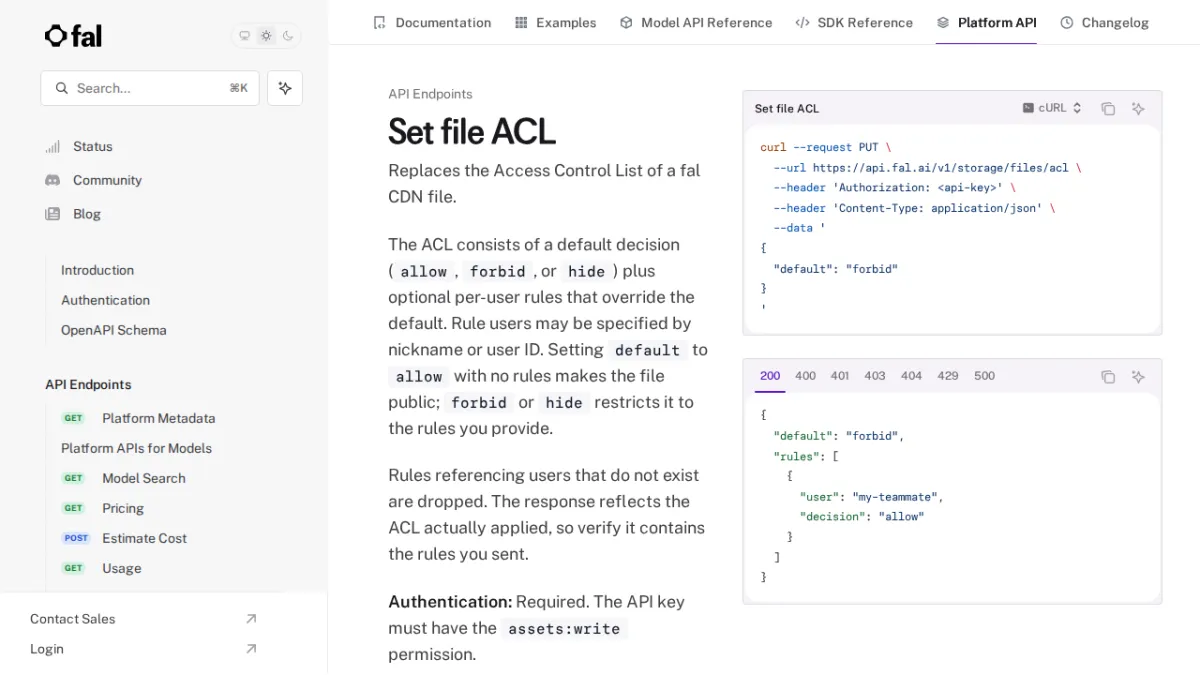This screenshot has height=675, width=1200.
Task: Click the API Endpoints sidebar heading
Action: tap(88, 384)
